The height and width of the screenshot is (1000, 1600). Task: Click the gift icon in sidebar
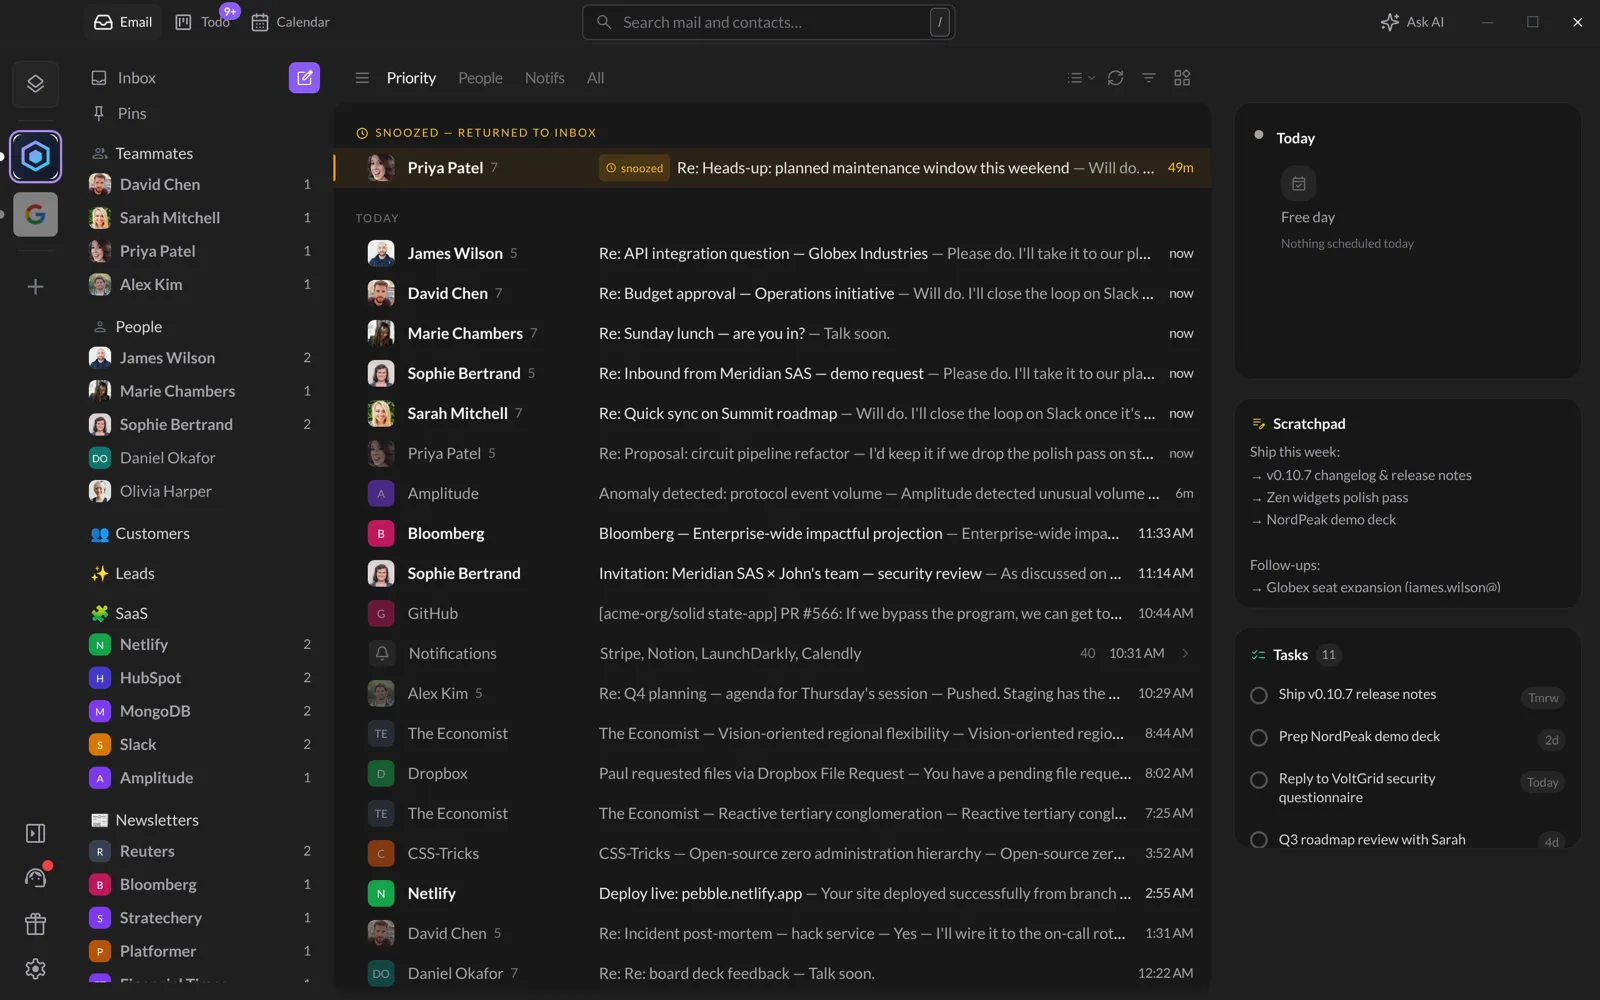(35, 924)
